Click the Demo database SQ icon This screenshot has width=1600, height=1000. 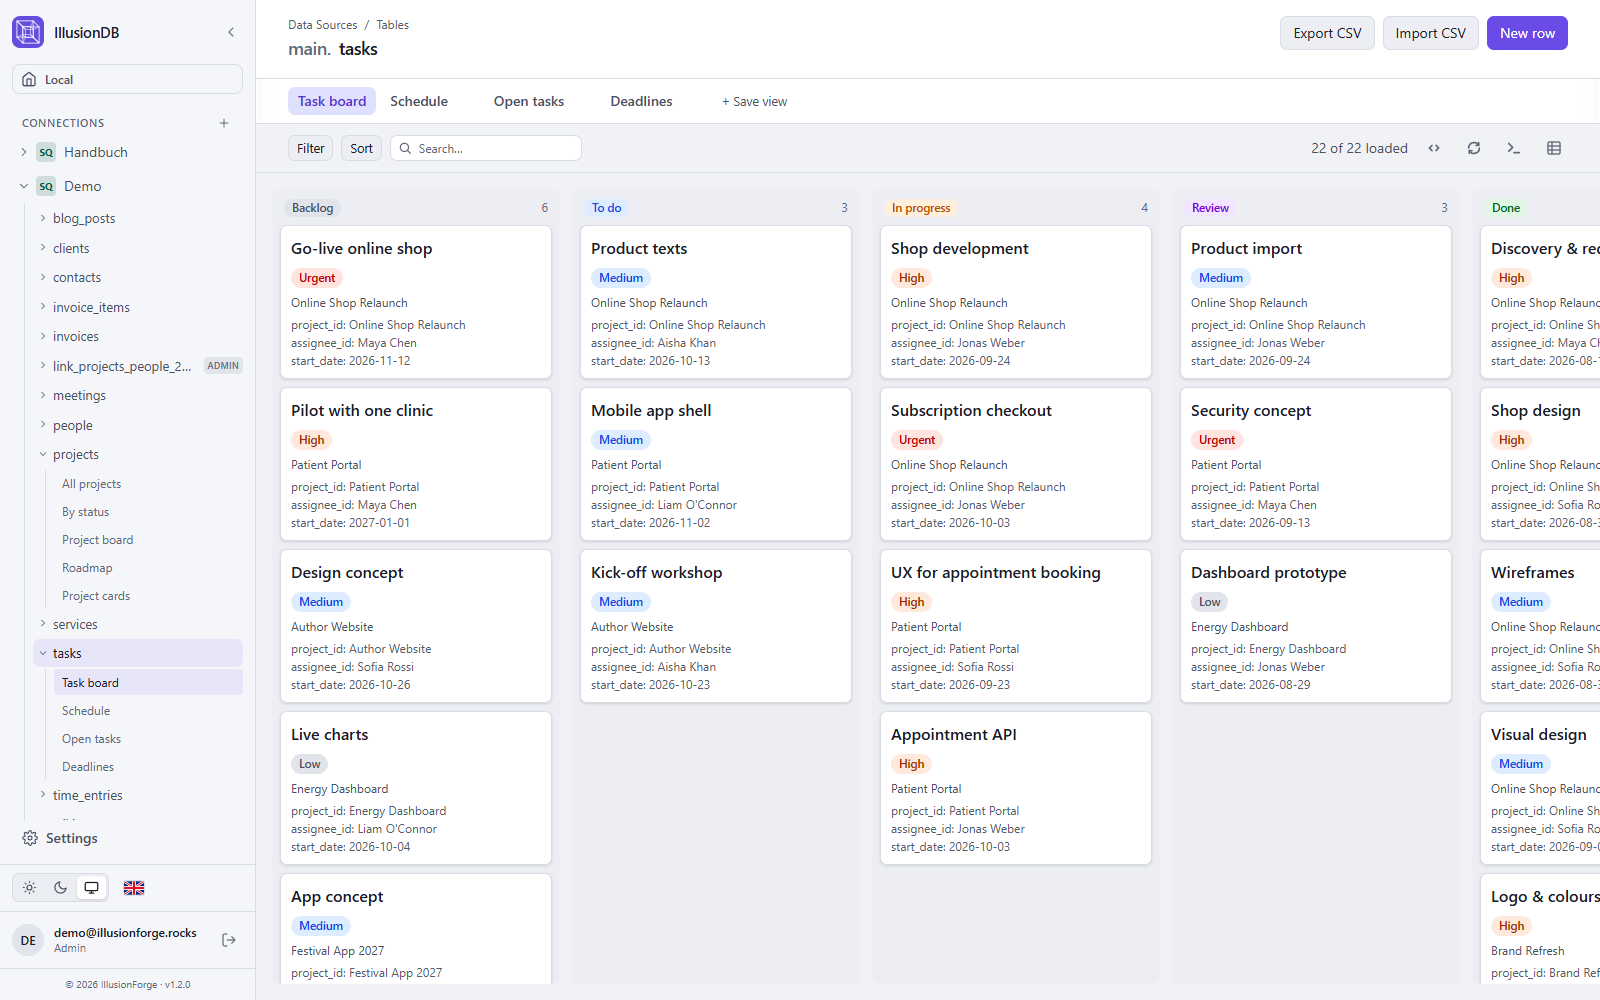(x=46, y=186)
